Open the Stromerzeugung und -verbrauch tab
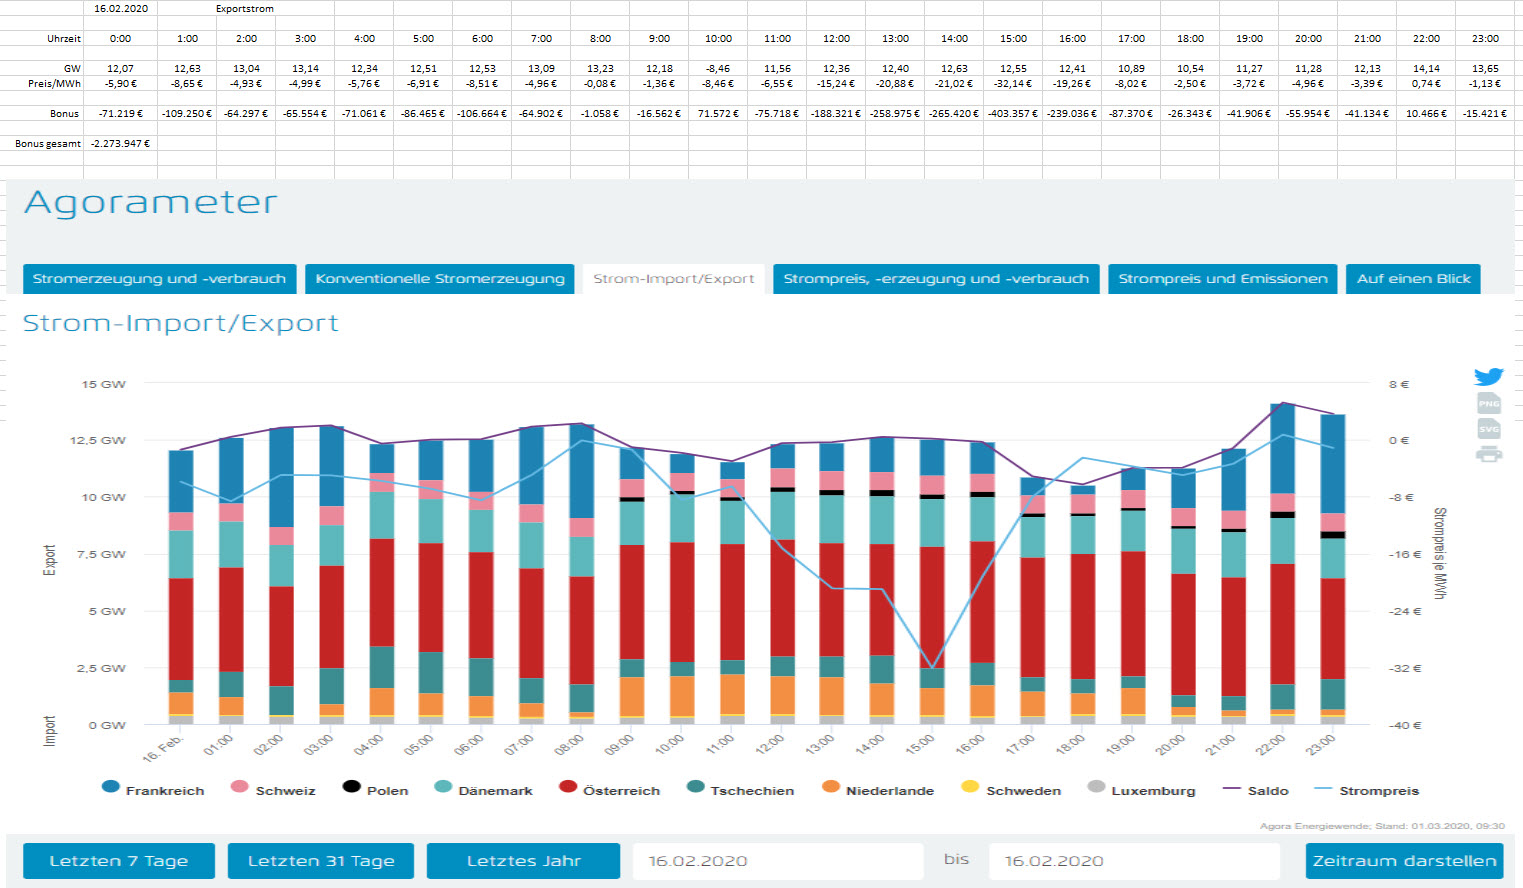Screen dimensions: 1523x888 coord(159,279)
